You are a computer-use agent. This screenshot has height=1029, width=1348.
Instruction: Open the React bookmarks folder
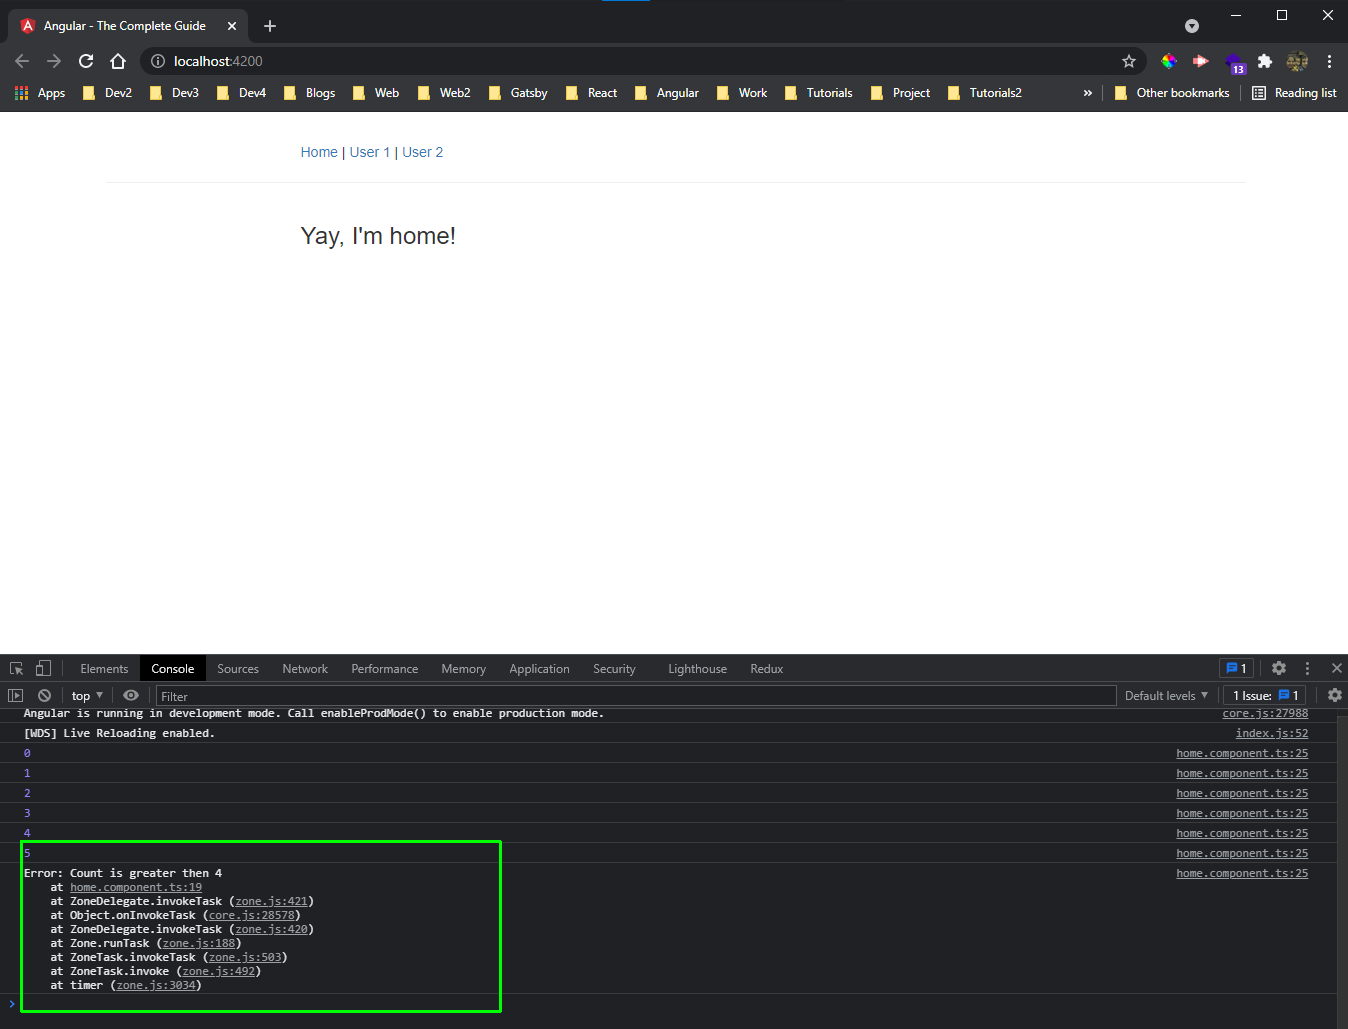tap(592, 93)
